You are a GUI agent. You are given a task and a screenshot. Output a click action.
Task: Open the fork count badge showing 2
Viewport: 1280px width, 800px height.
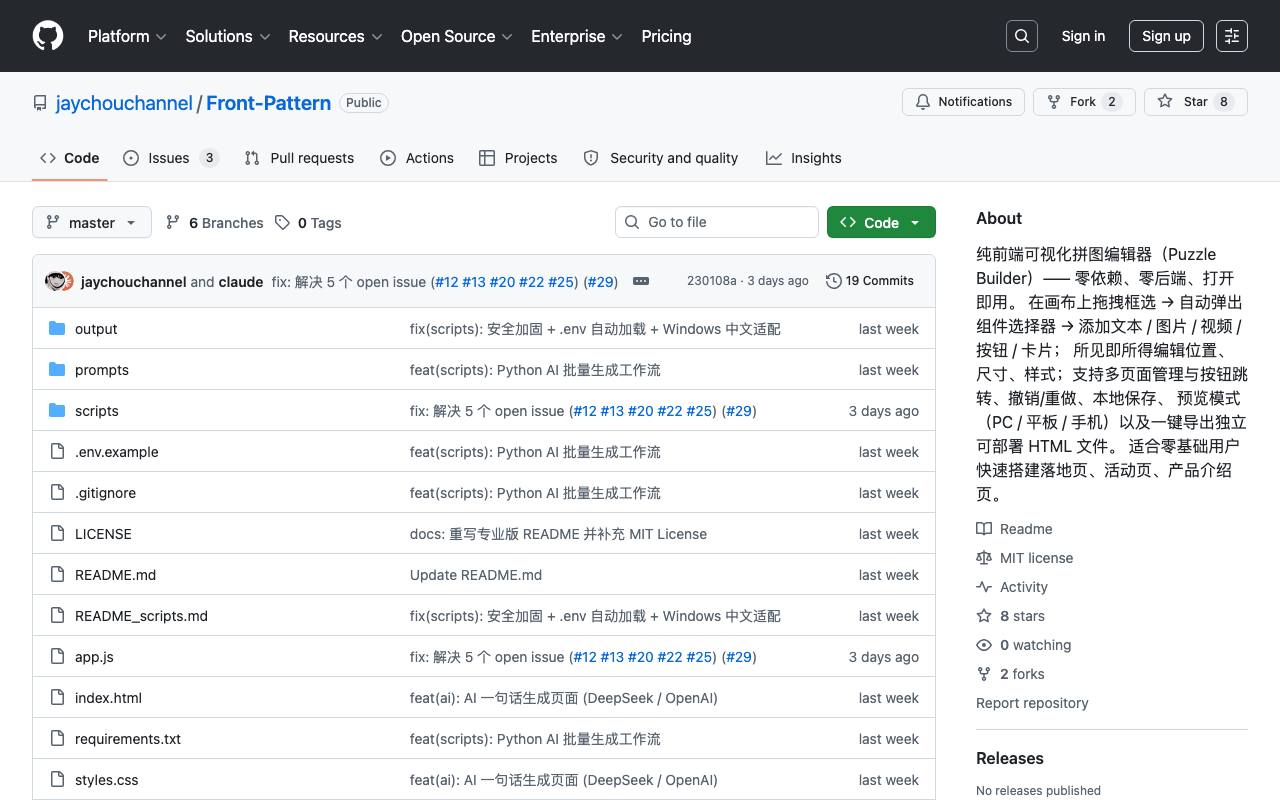click(1112, 102)
